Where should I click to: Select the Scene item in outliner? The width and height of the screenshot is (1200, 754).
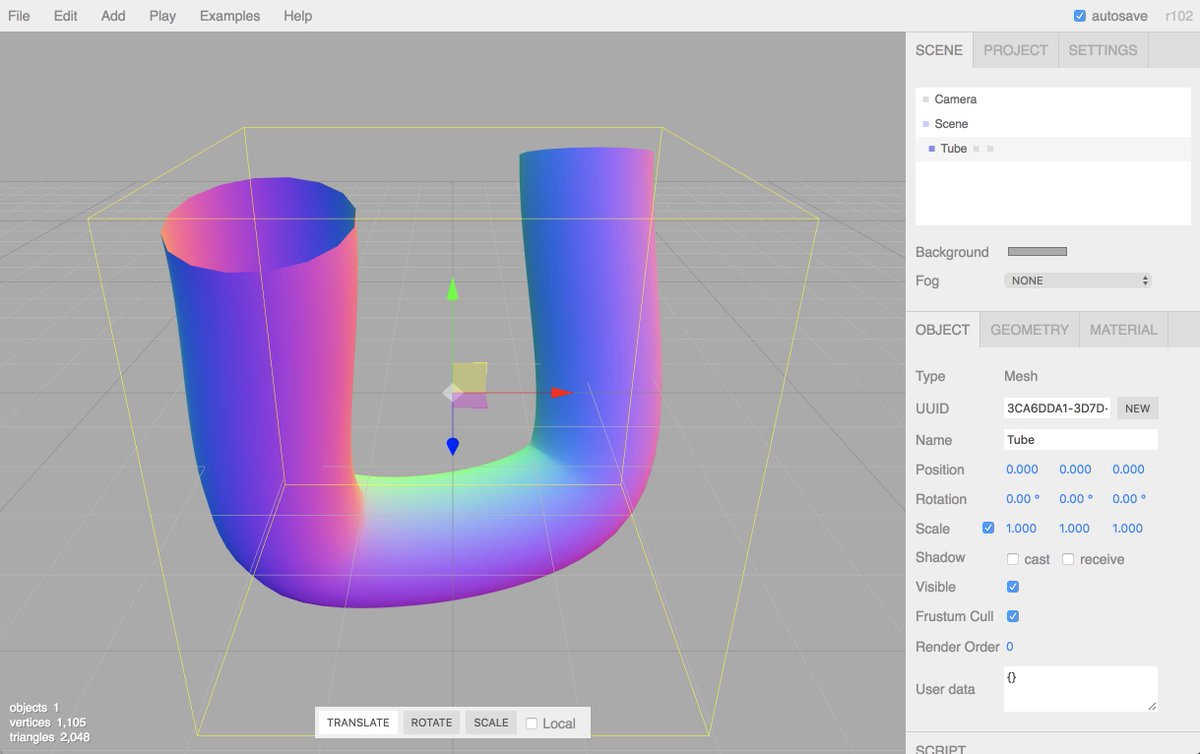coord(950,124)
